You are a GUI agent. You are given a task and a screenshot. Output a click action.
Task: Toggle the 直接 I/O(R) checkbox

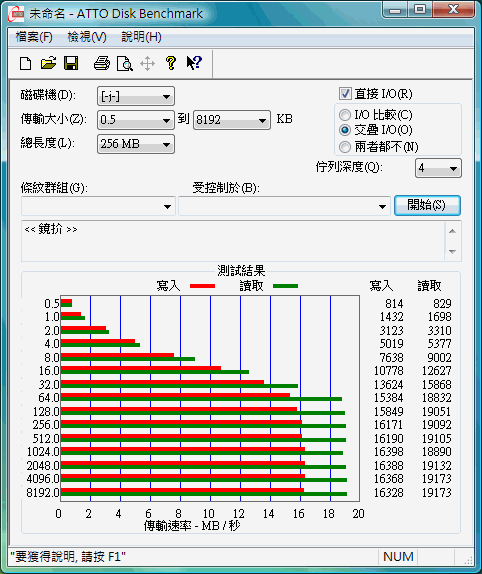pyautogui.click(x=345, y=94)
